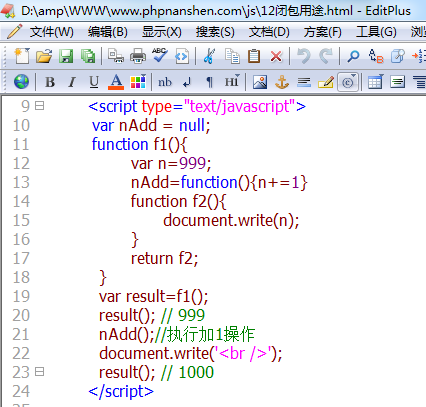Click the New document icon
Viewport: 426px width, 407px height.
(22, 56)
